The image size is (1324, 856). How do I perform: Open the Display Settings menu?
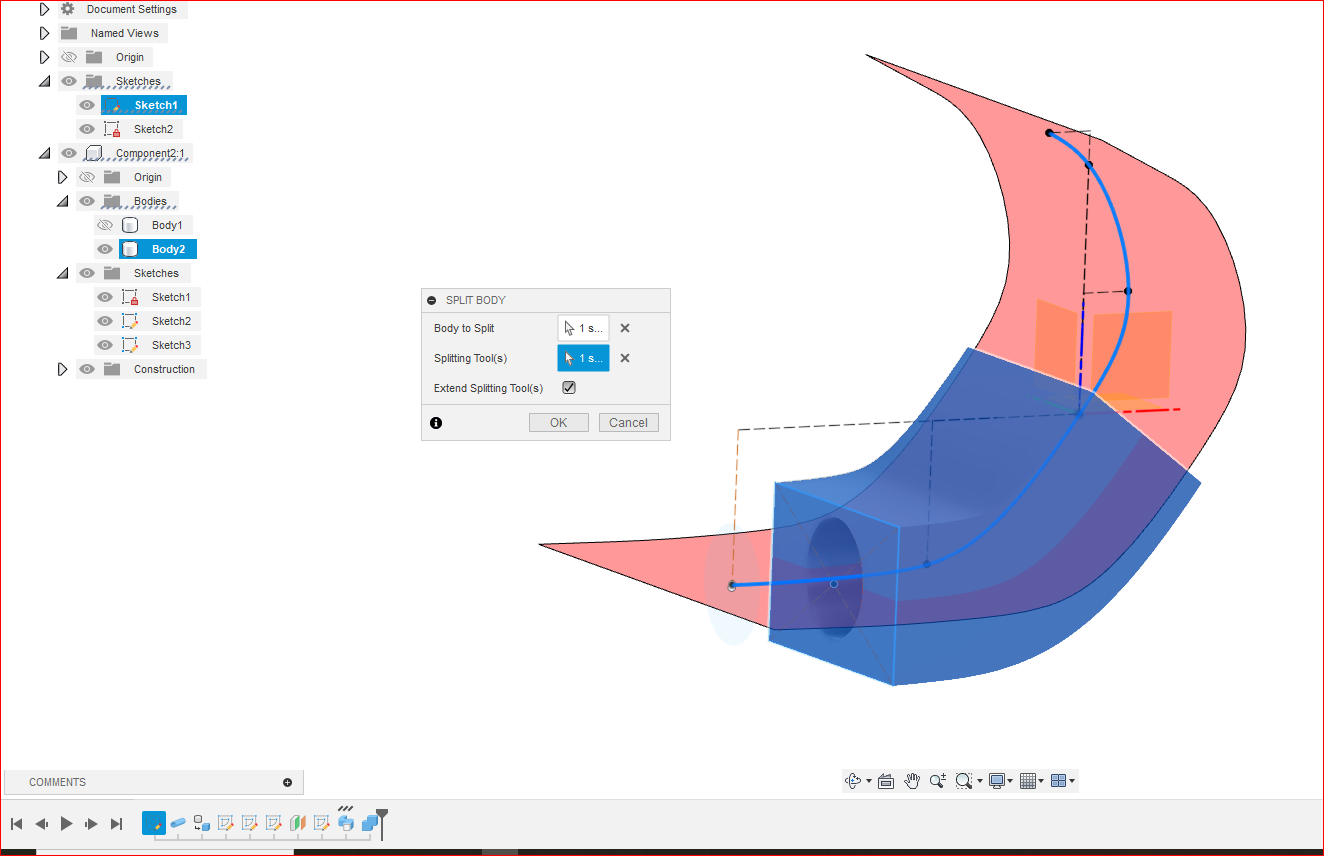pos(998,781)
